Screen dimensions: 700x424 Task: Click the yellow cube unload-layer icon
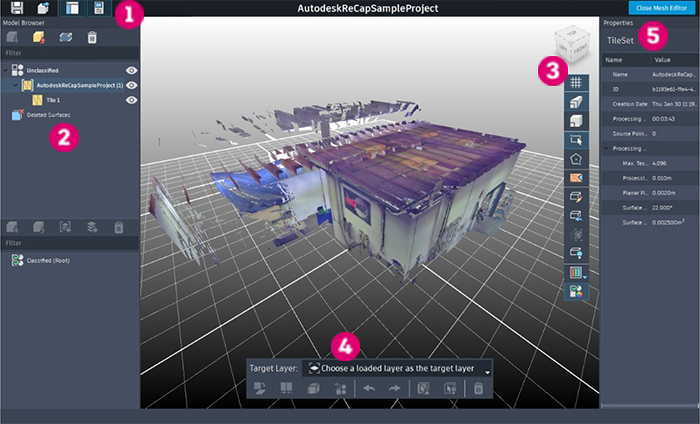point(39,37)
